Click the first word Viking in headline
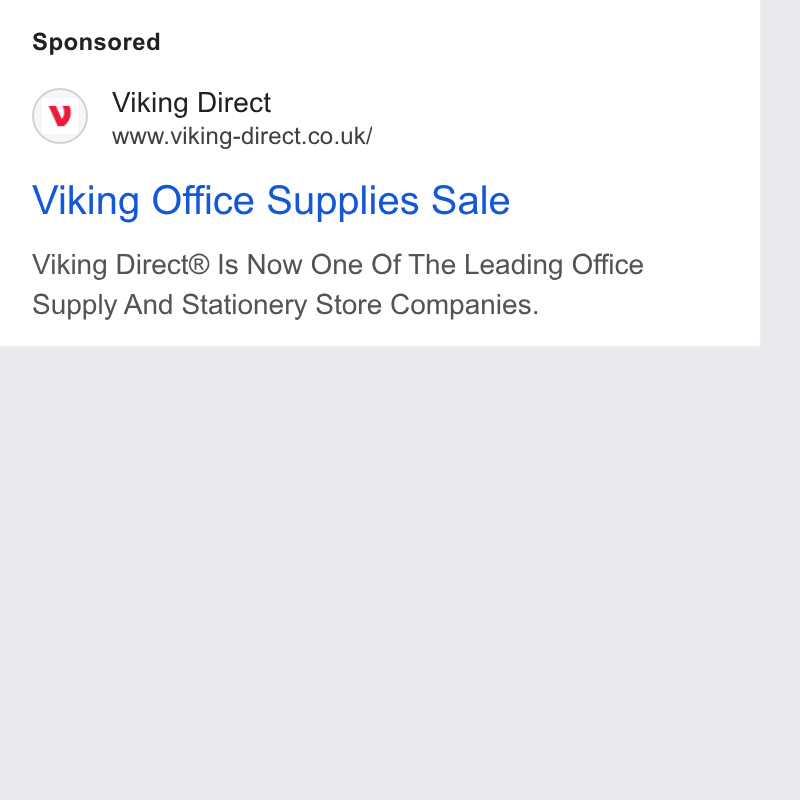 [86, 202]
